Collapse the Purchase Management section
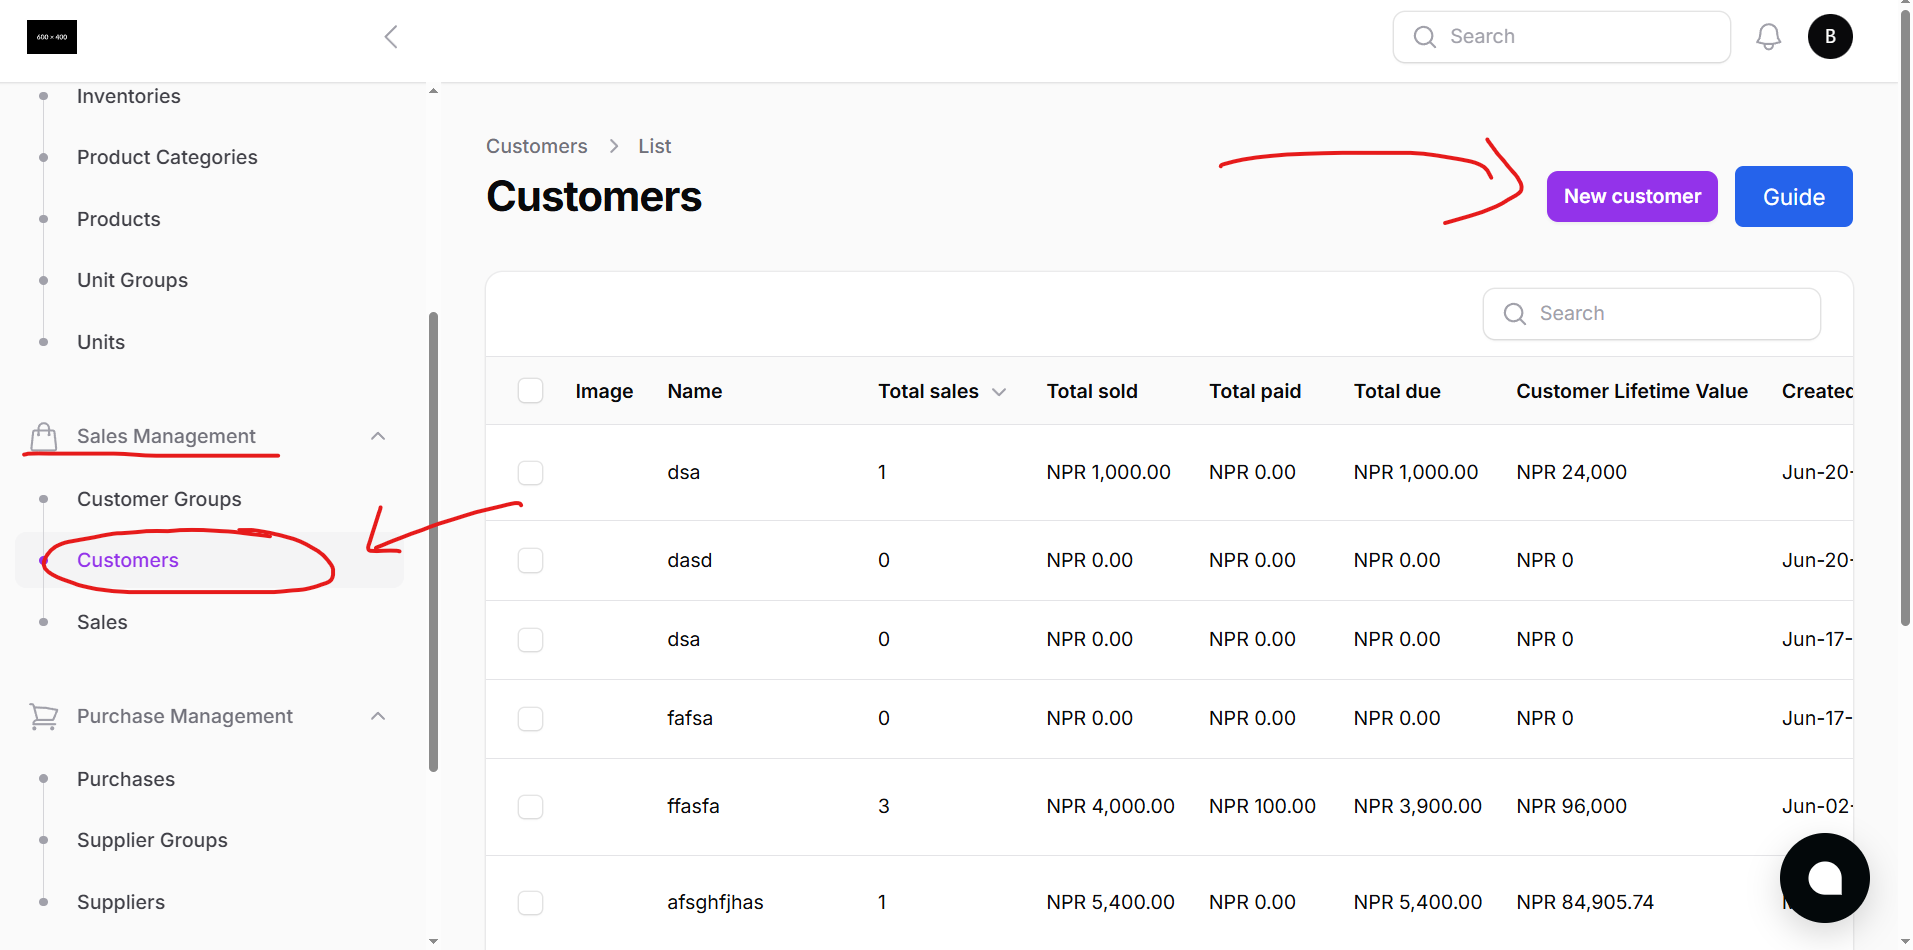The height and width of the screenshot is (950, 1913). [378, 716]
